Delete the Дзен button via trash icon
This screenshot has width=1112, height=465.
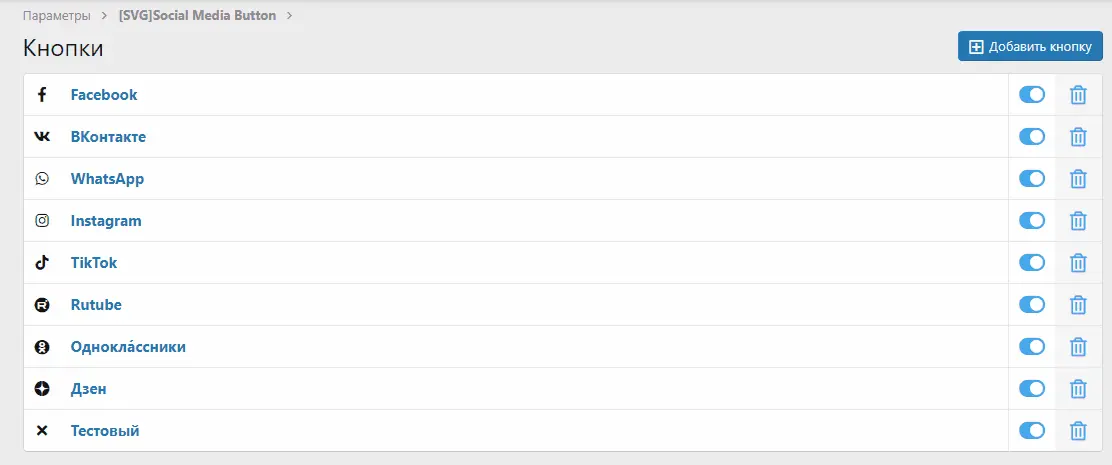1078,389
